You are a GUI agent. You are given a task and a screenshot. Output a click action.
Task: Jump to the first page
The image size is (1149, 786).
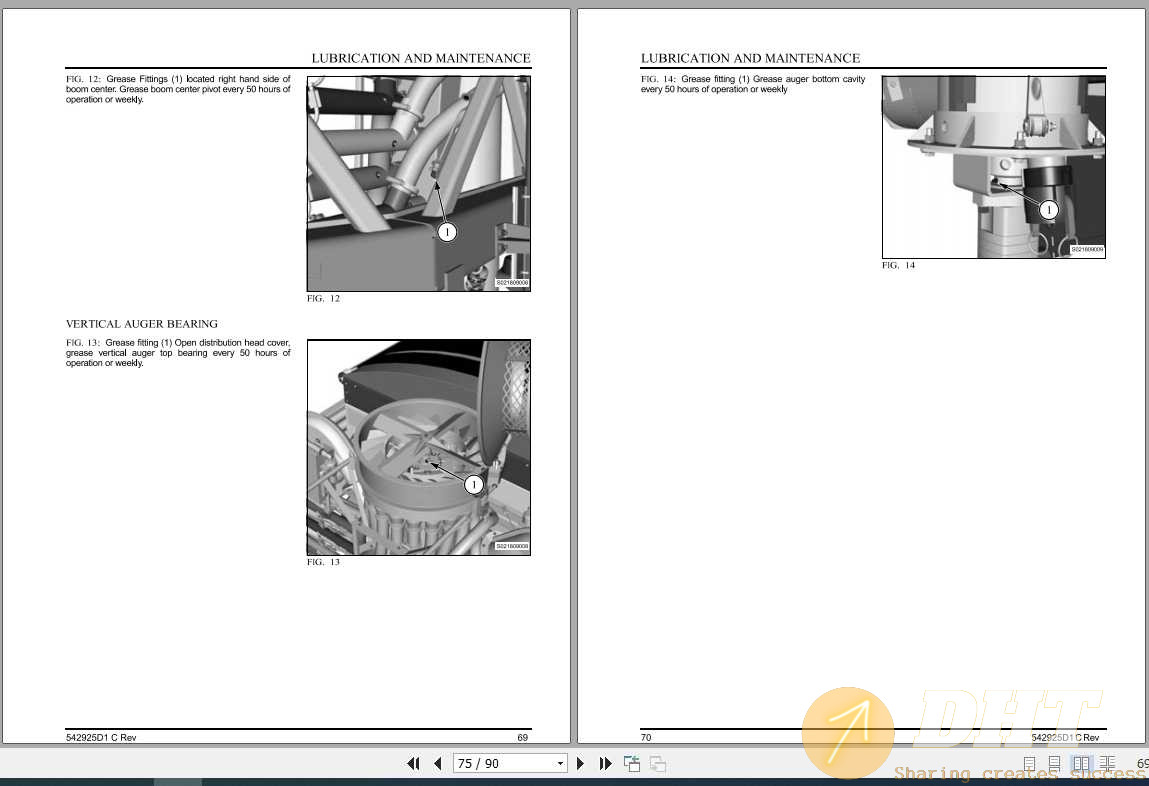point(413,763)
